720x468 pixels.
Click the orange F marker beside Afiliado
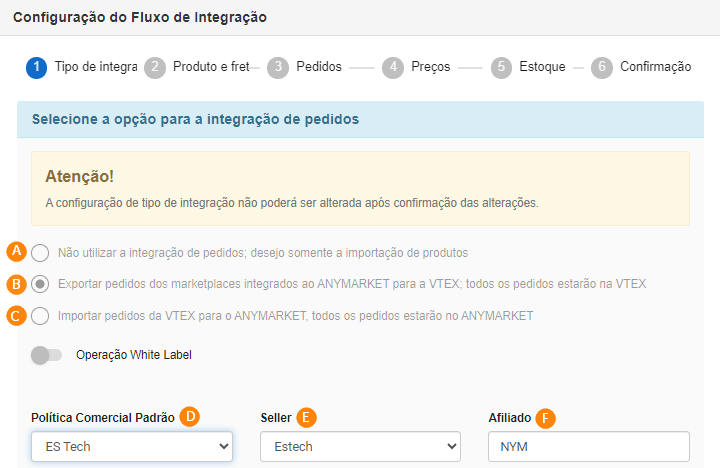coord(545,417)
